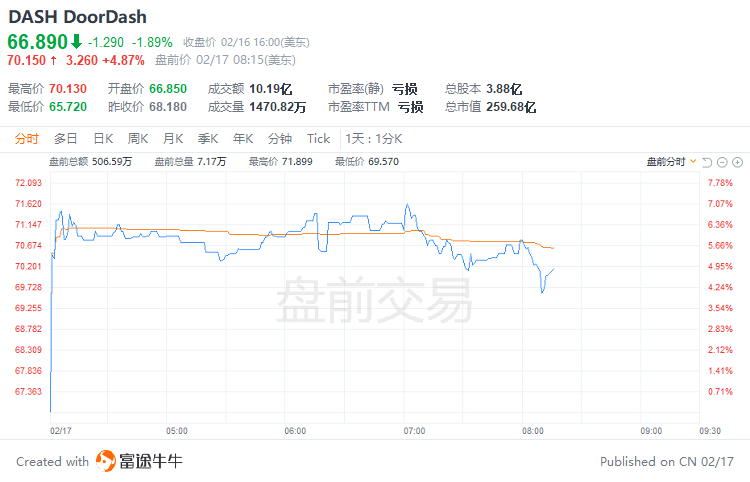750x482 pixels.
Task: Open the 盘前分时 session dropdown
Action: pyautogui.click(x=671, y=162)
